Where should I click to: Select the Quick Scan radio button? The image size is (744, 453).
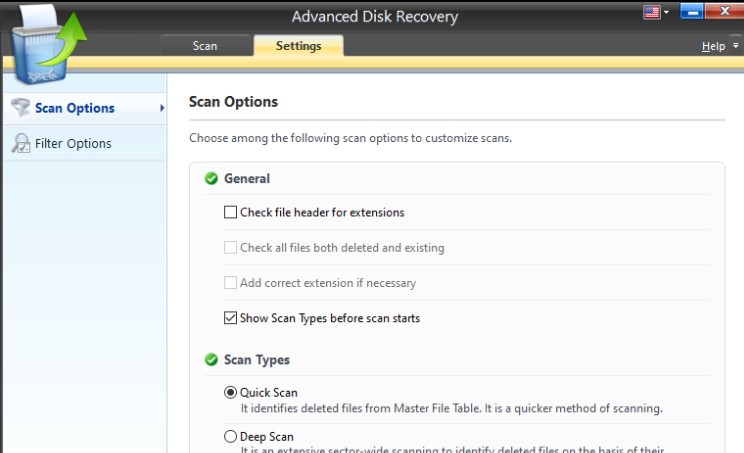click(230, 392)
